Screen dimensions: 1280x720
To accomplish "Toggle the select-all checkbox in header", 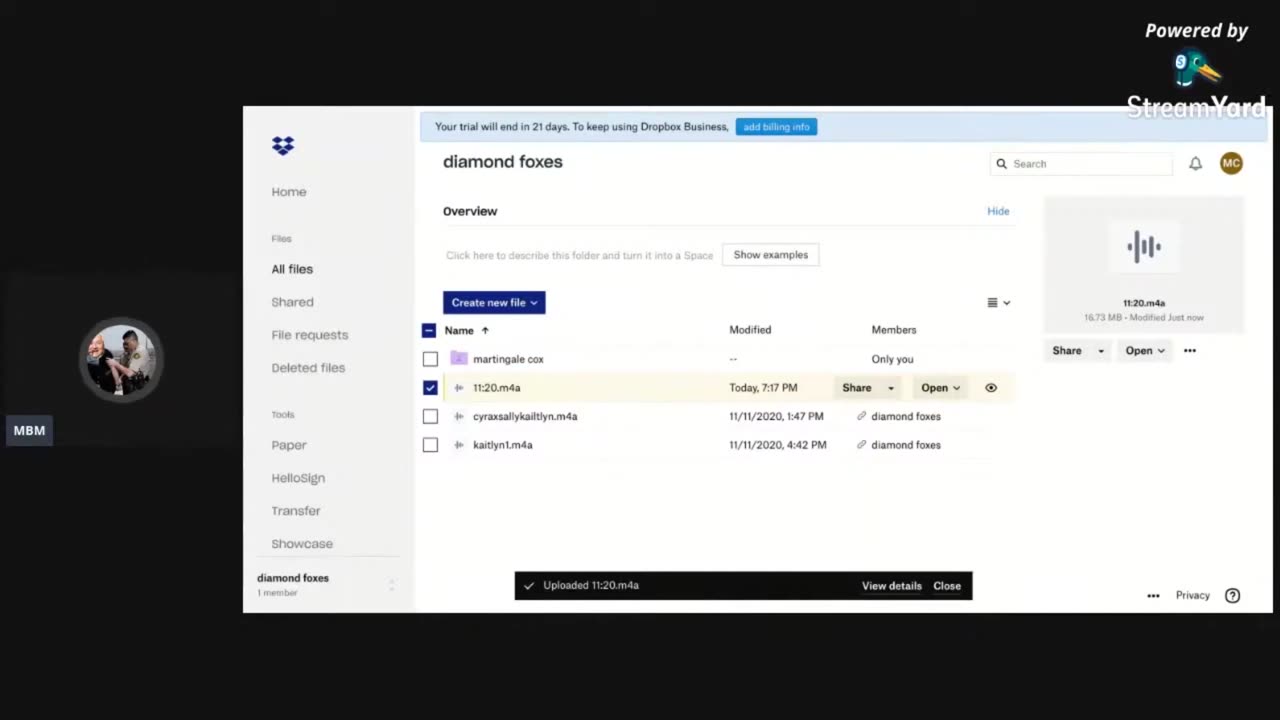I will click(x=429, y=330).
